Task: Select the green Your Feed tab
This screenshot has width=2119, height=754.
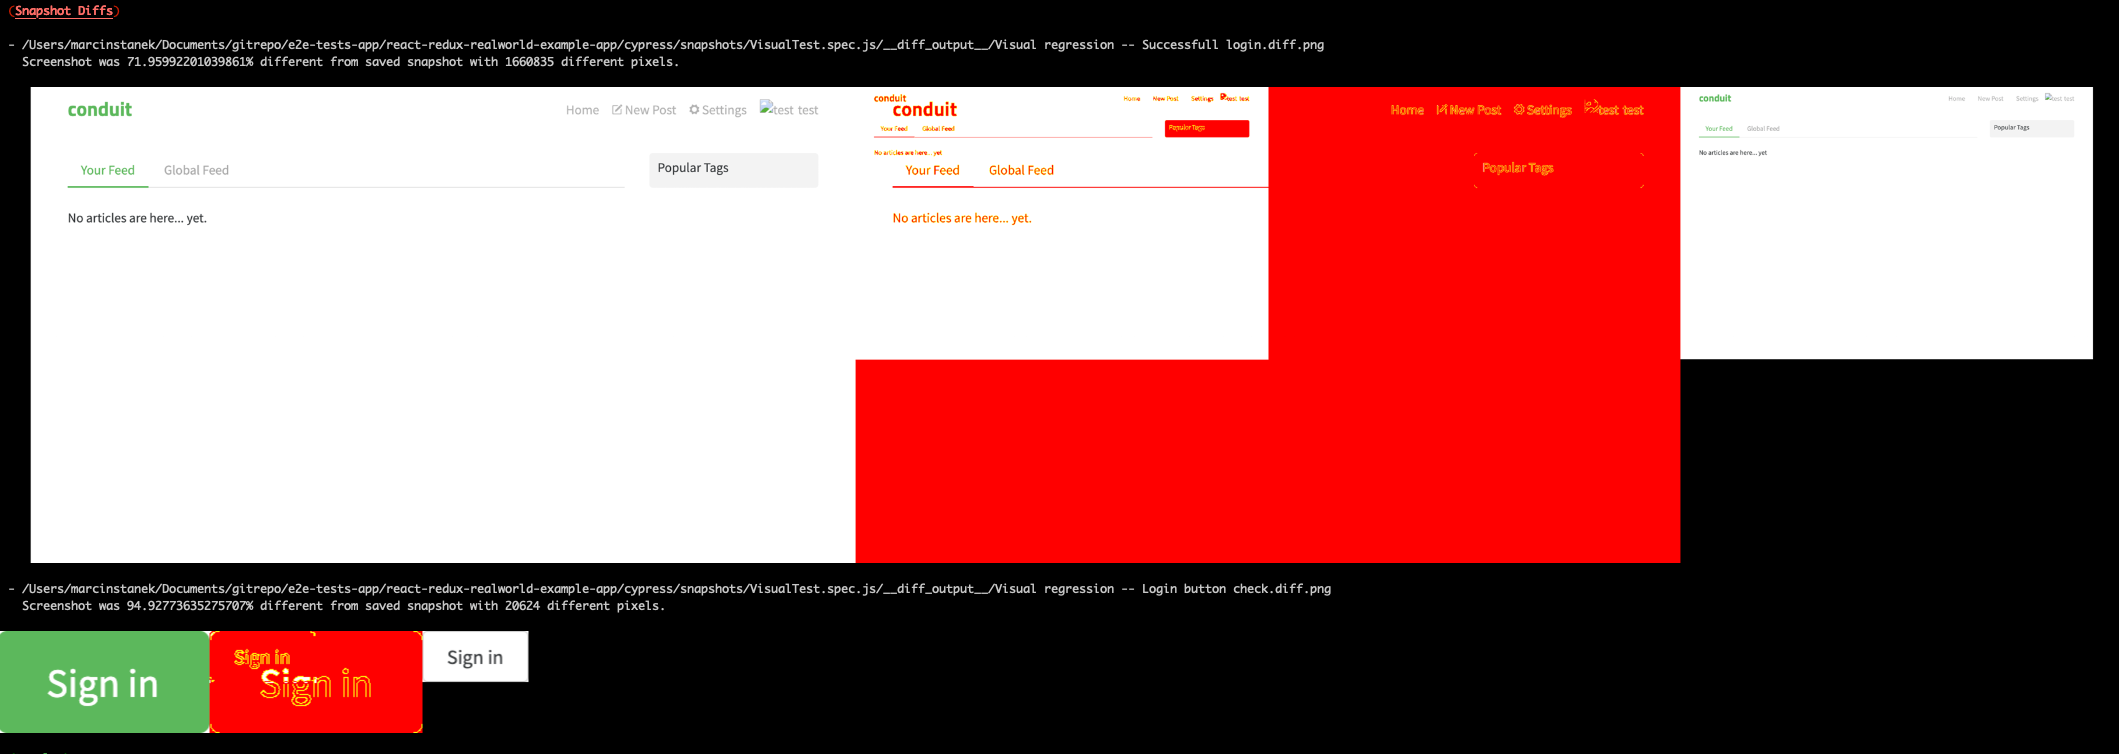Action: [107, 170]
